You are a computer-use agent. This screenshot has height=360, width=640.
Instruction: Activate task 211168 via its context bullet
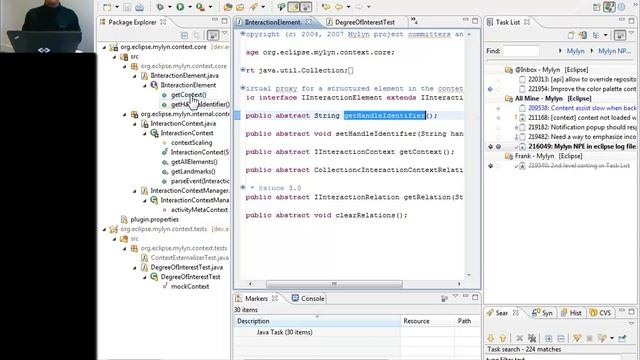point(498,118)
